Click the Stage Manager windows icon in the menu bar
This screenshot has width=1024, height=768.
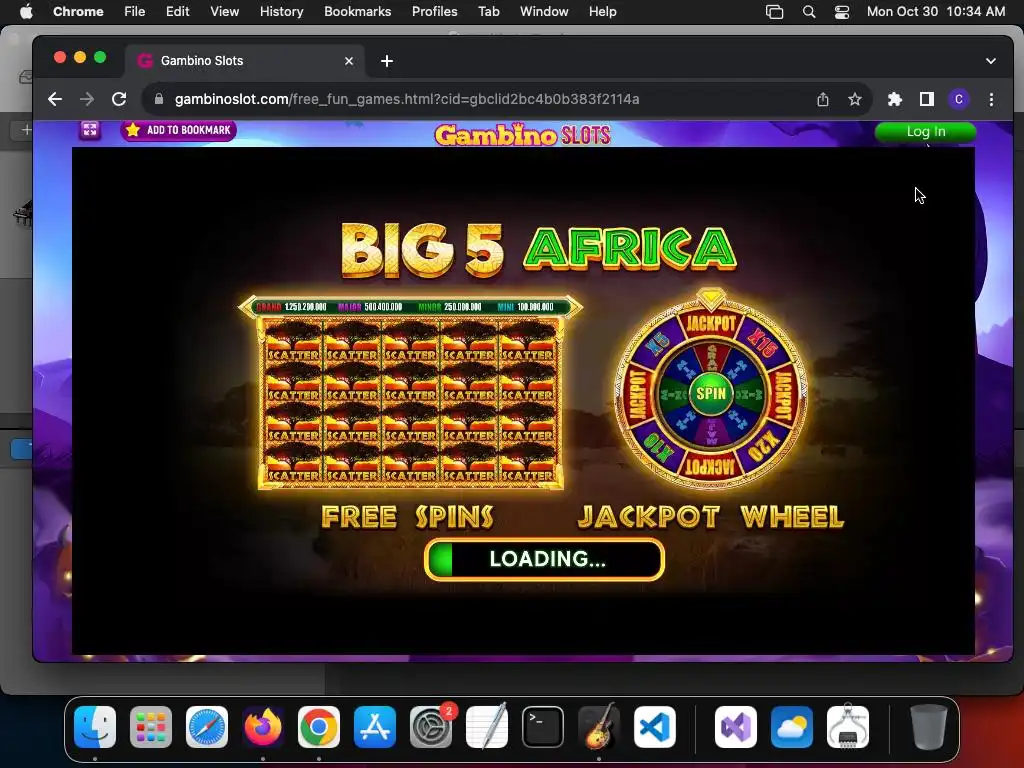pos(775,11)
